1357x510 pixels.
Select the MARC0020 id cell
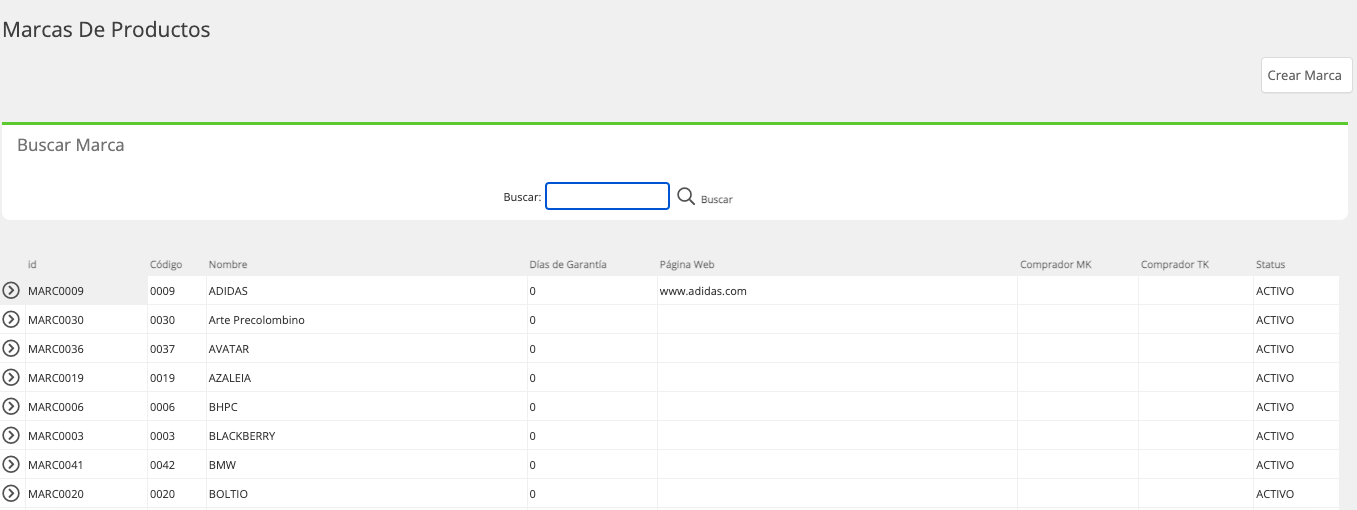coord(86,494)
